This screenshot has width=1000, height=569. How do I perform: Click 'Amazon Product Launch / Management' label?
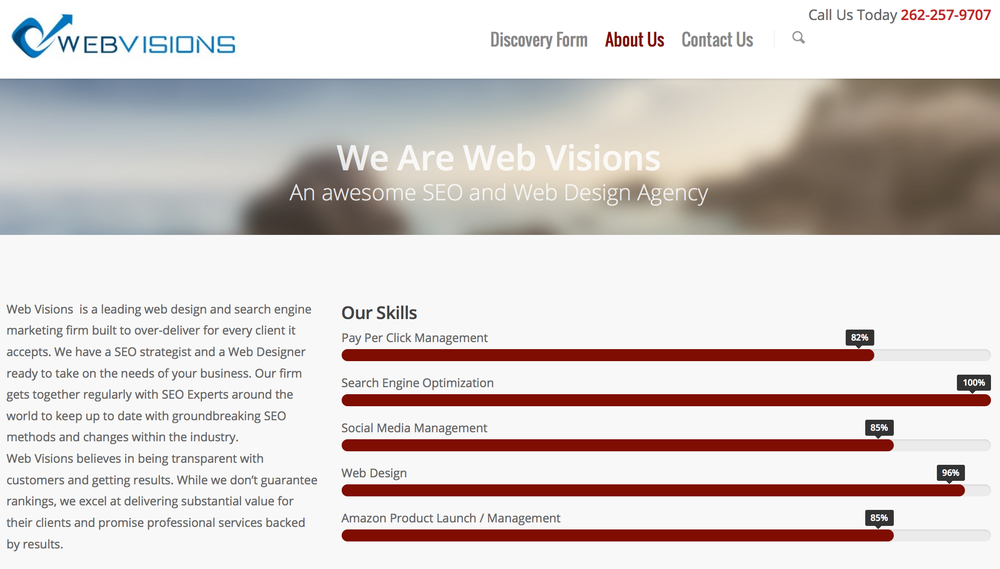coord(451,518)
